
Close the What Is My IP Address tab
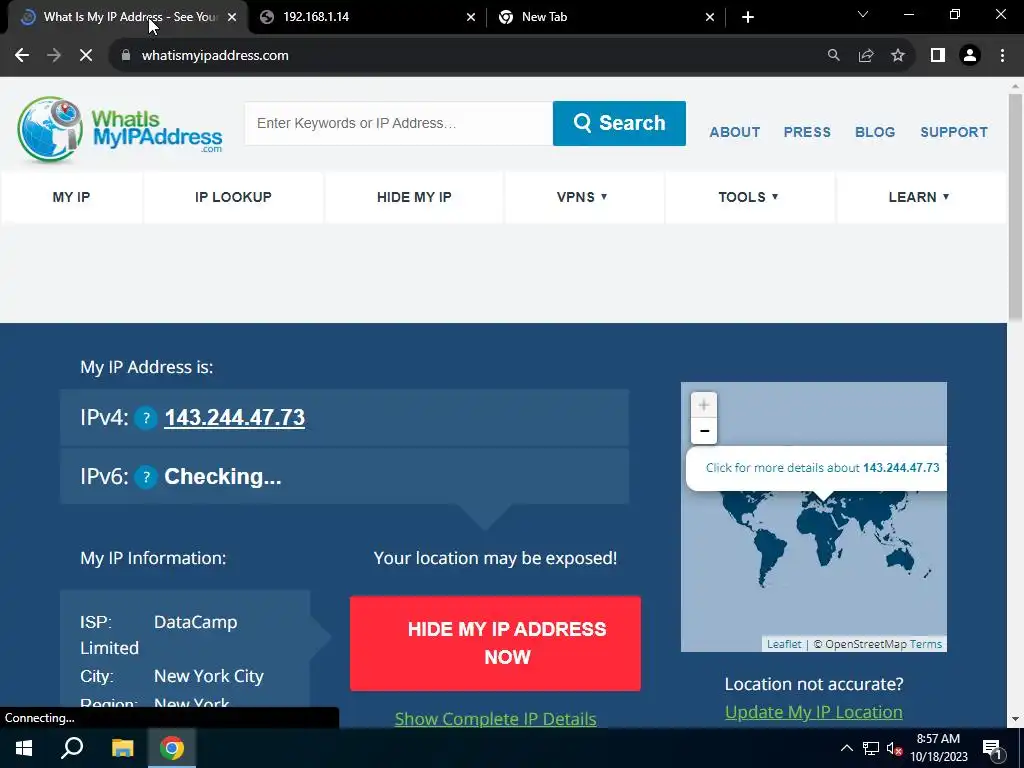click(x=232, y=18)
